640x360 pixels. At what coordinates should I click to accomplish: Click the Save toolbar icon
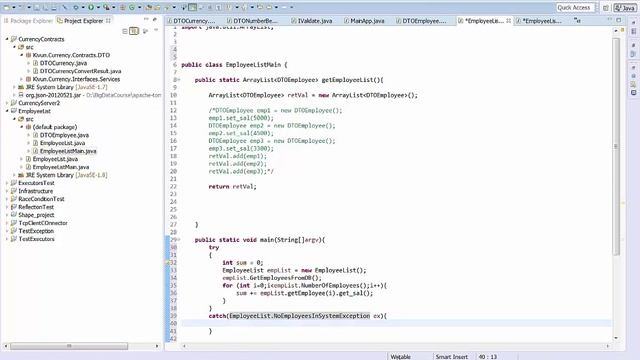click(36, 7)
